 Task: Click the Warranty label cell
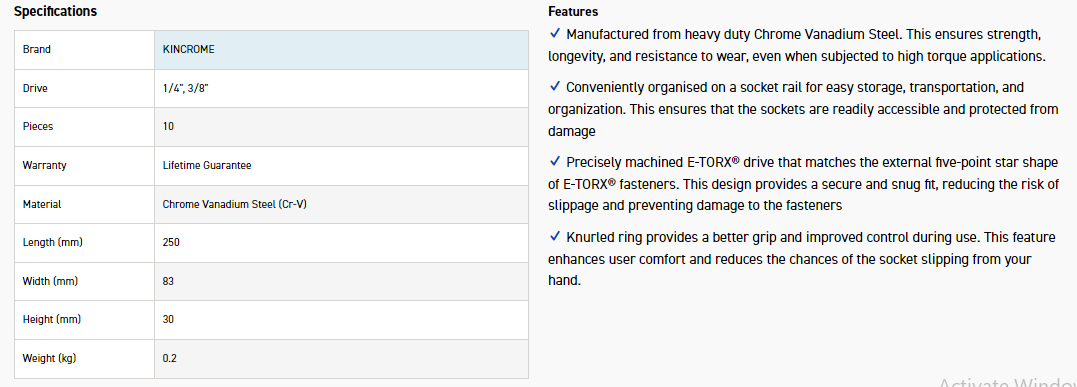click(84, 165)
